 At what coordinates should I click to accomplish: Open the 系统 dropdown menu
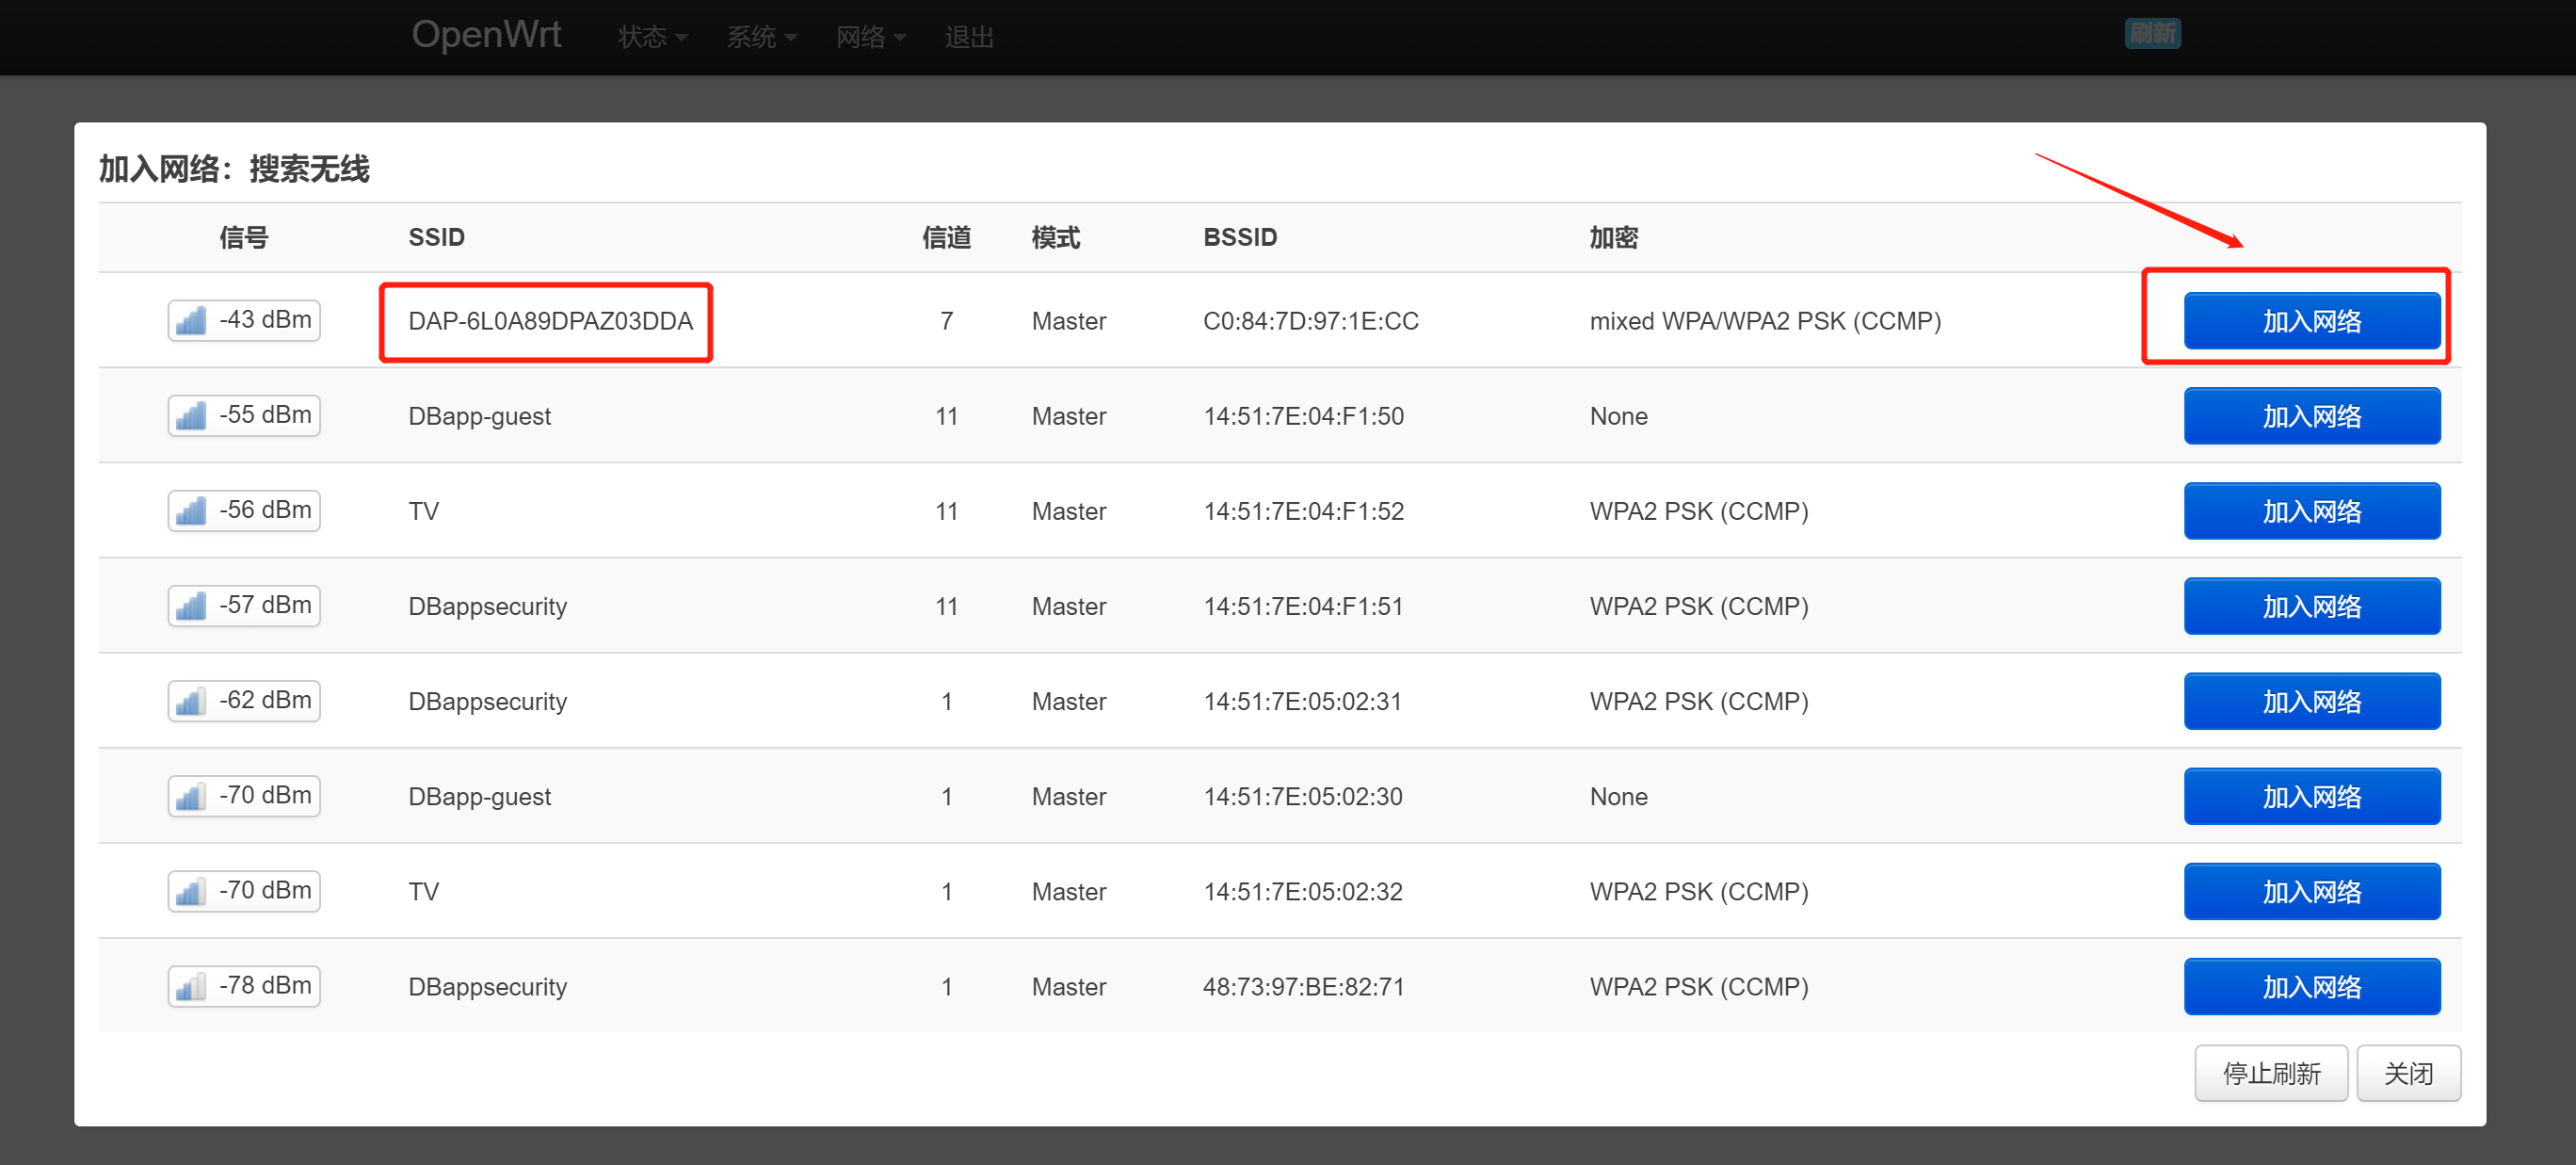pos(761,37)
